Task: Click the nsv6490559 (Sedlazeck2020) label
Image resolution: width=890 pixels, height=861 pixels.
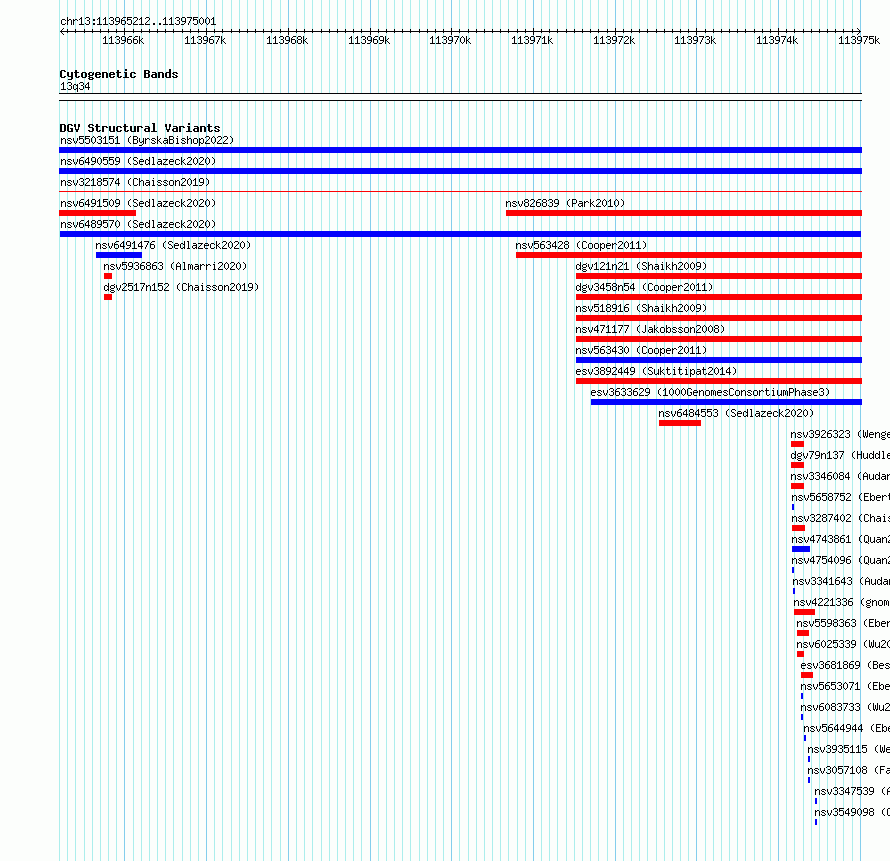Action: coord(138,161)
